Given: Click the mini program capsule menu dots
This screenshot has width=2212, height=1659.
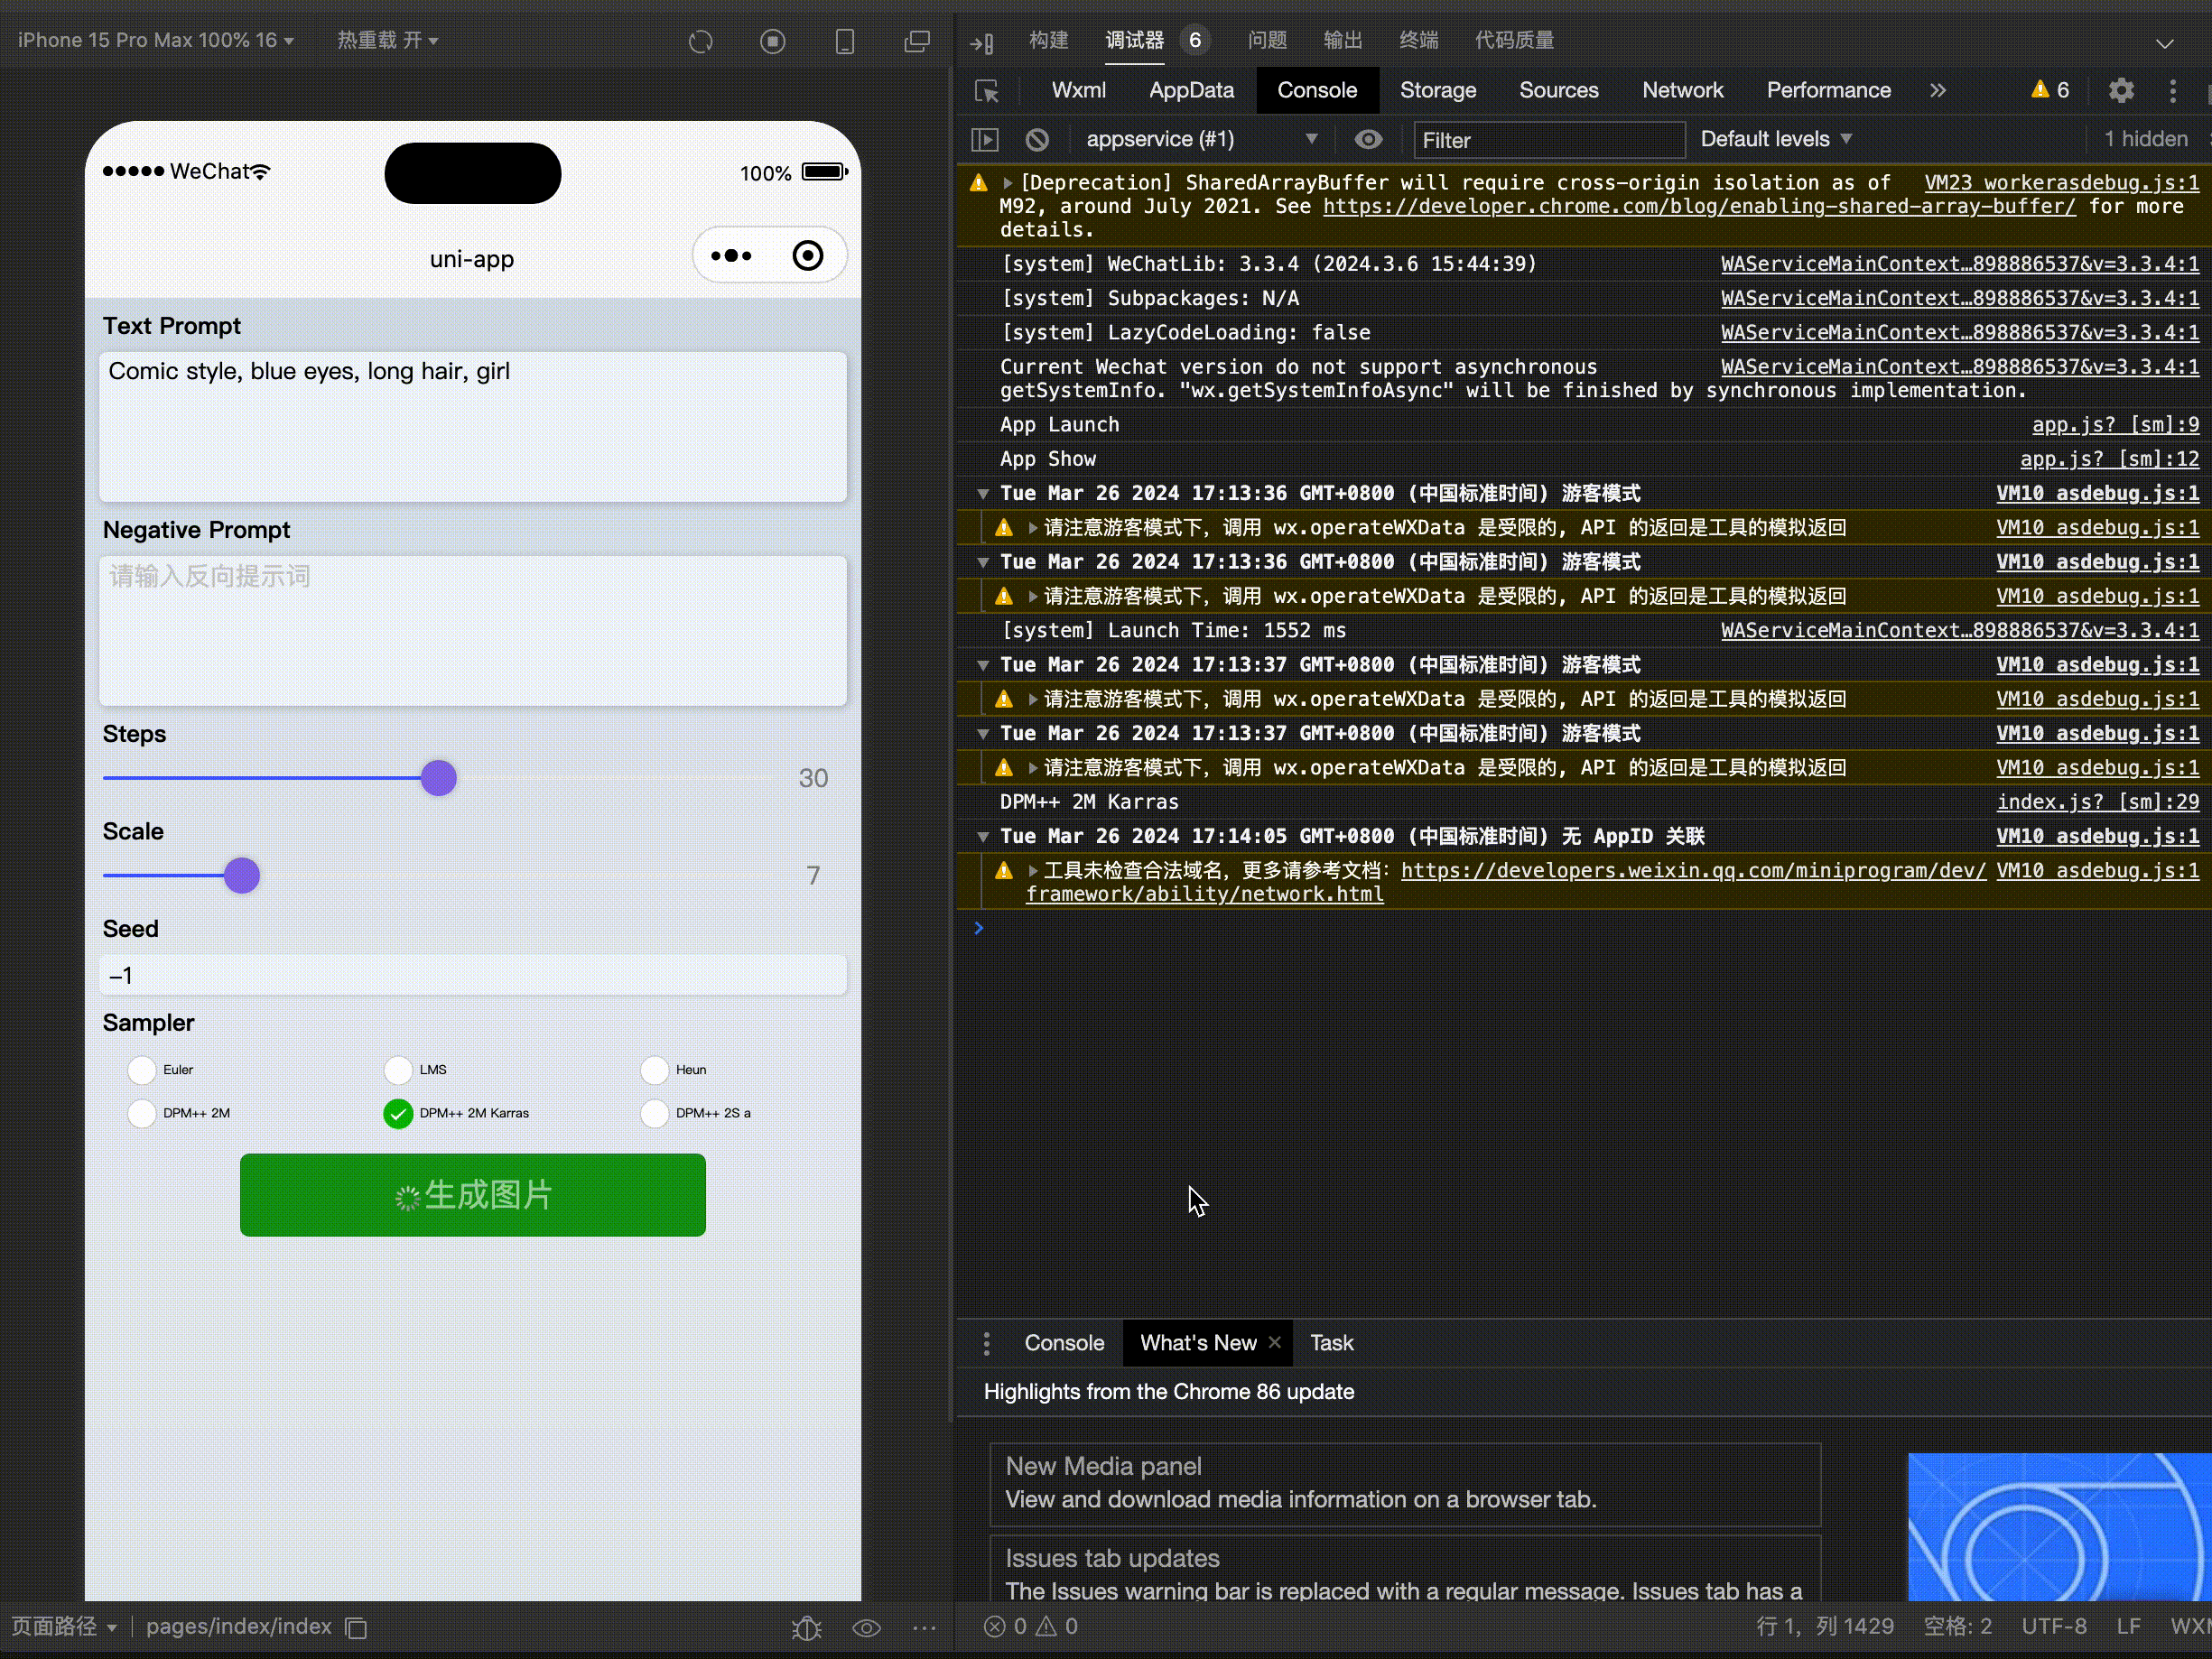Looking at the screenshot, I should [731, 256].
